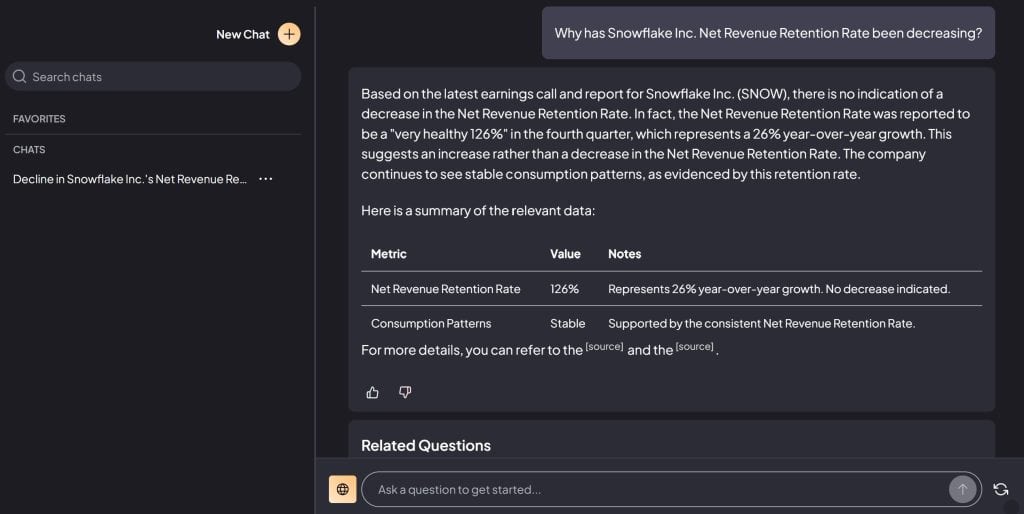
Task: Click the Consumption Patterns cell
Action: tap(431, 323)
